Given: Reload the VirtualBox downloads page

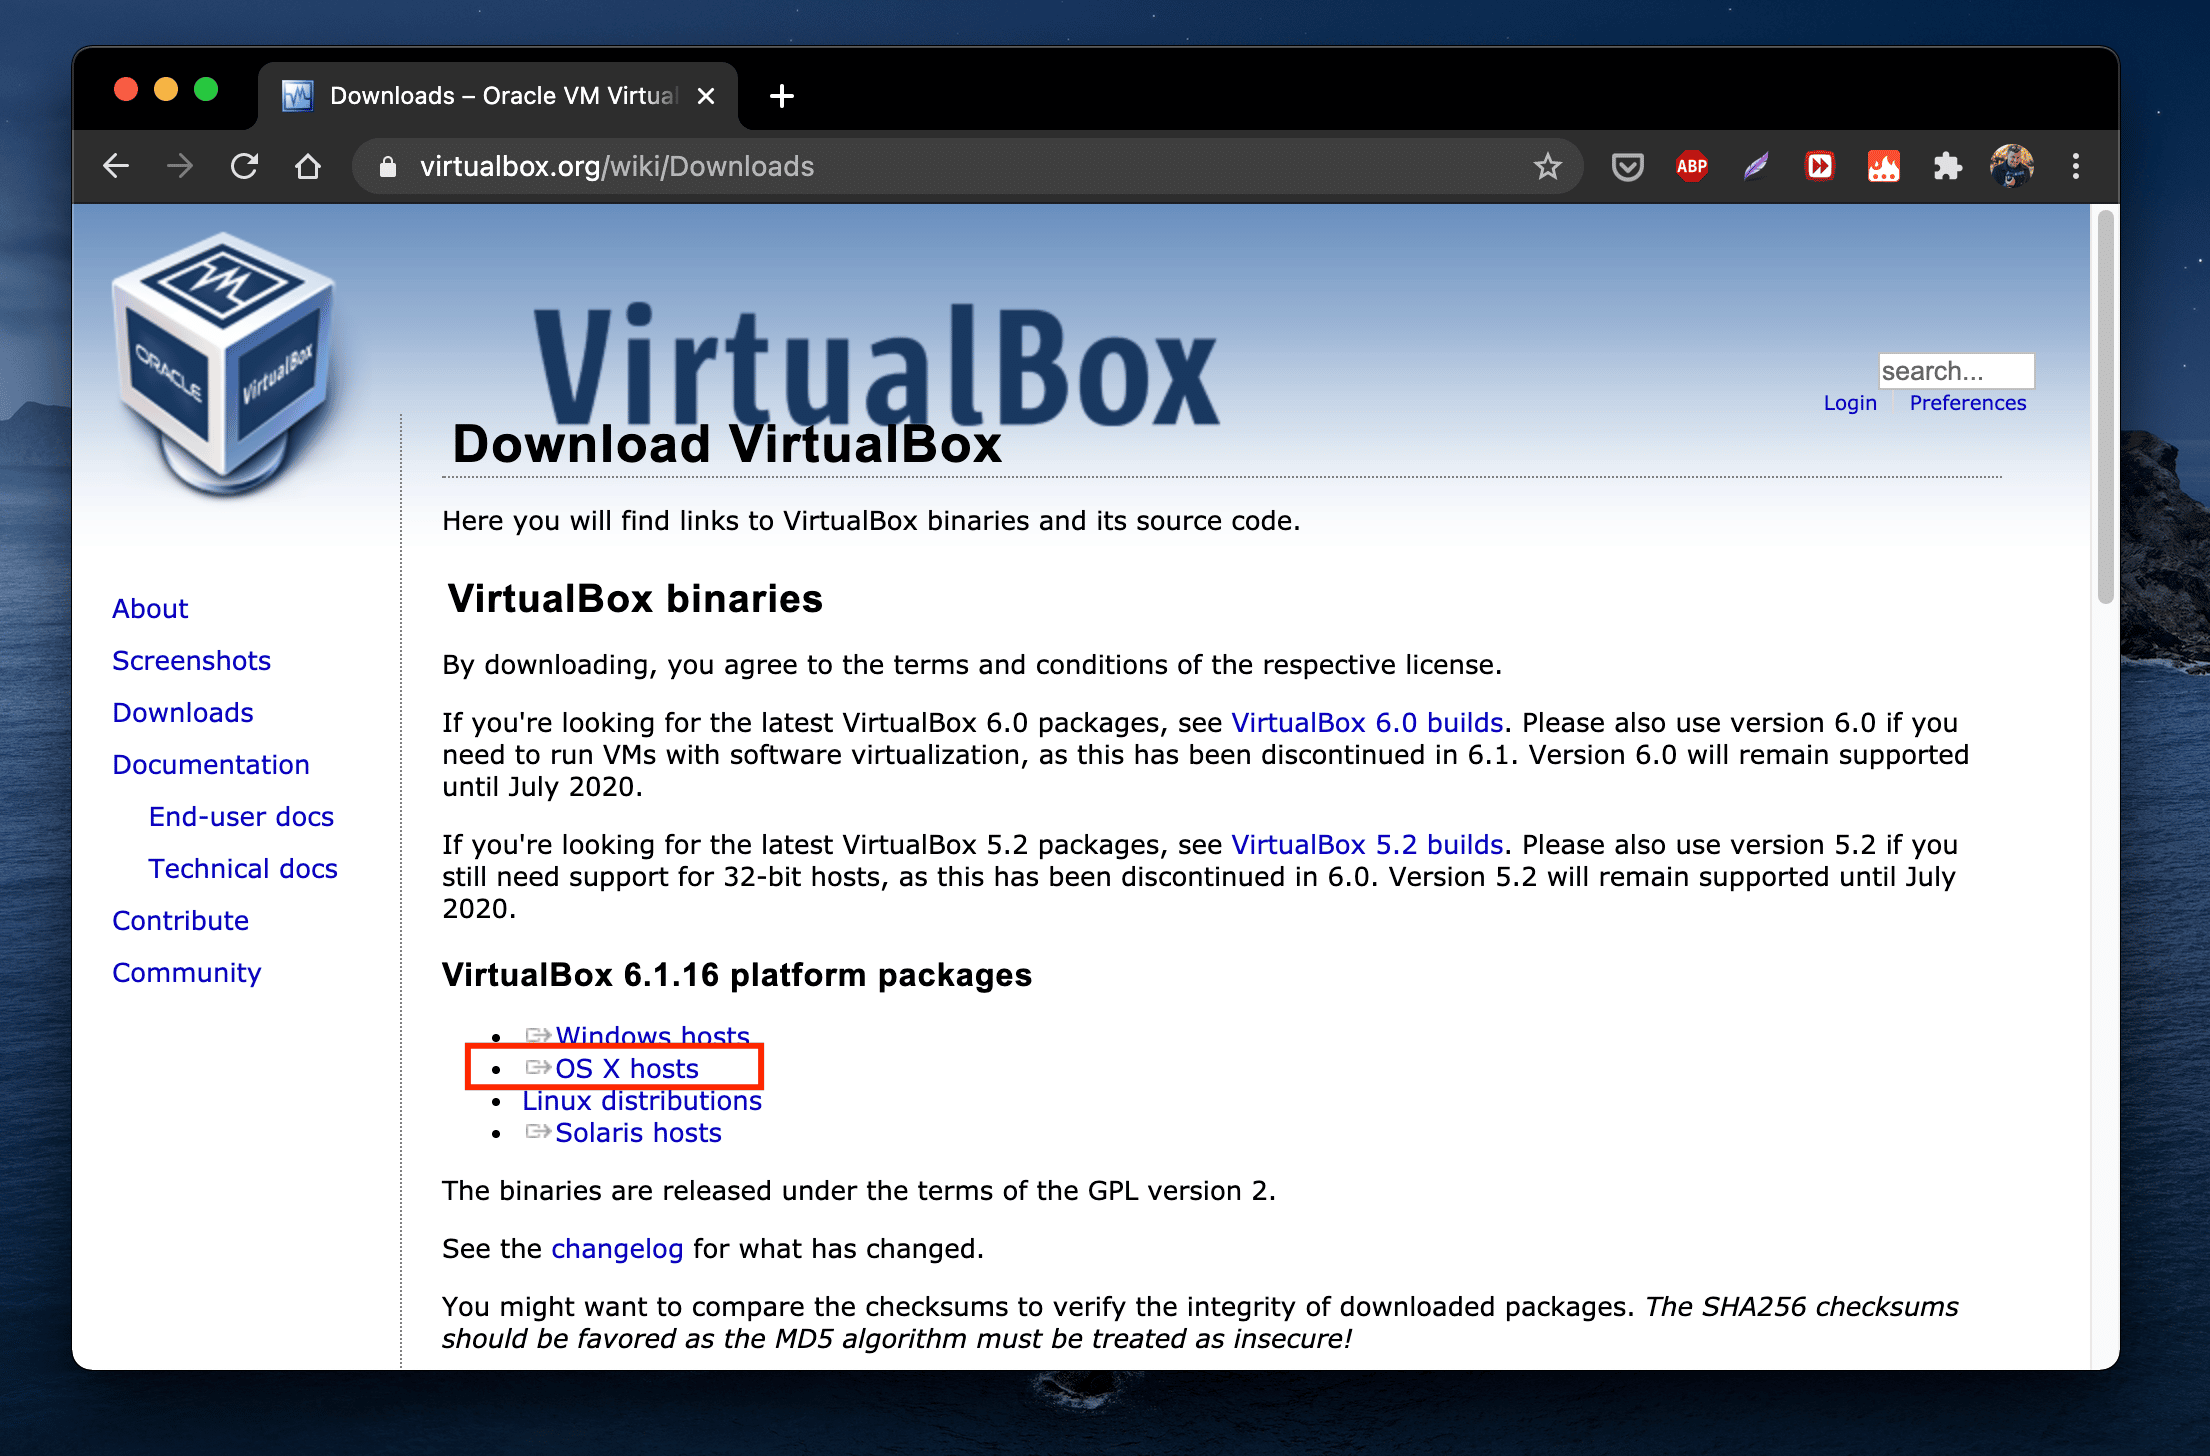Looking at the screenshot, I should pos(245,166).
